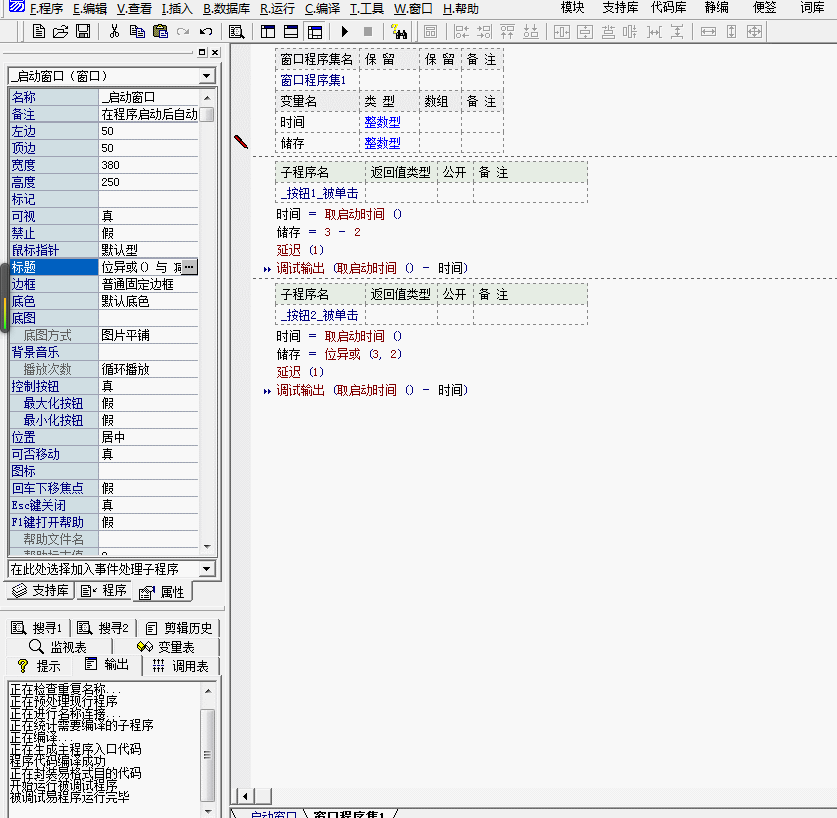Click the align bottom edges icon

(x=531, y=32)
